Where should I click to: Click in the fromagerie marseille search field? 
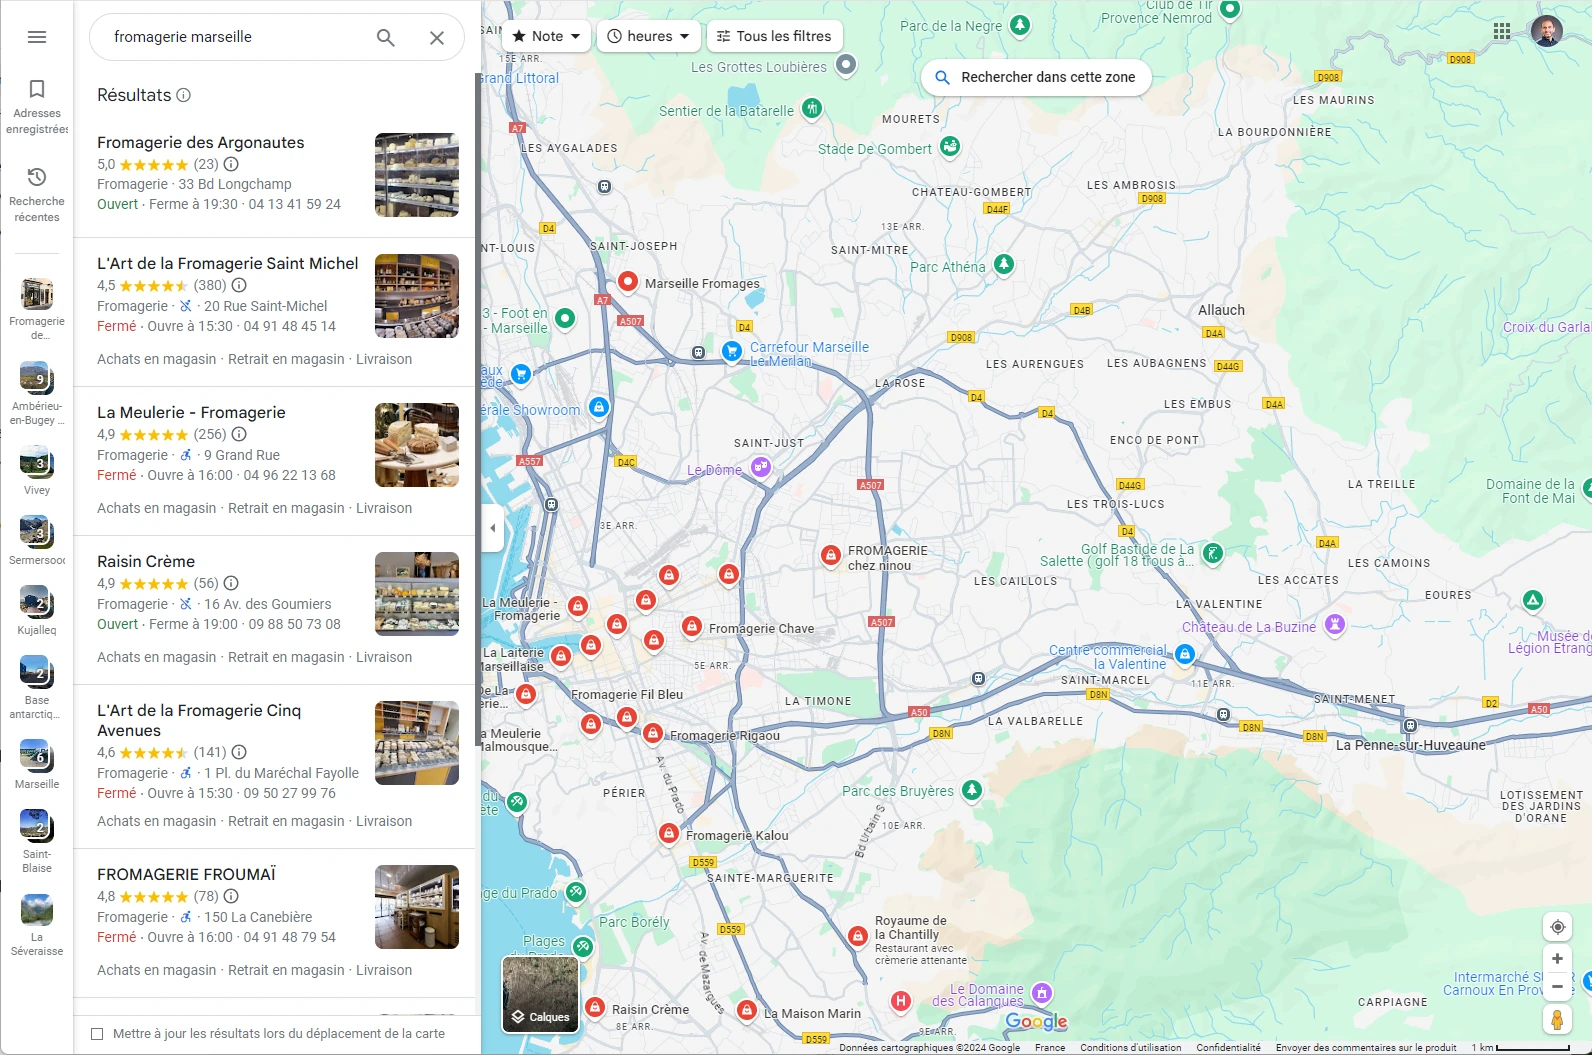coord(235,37)
